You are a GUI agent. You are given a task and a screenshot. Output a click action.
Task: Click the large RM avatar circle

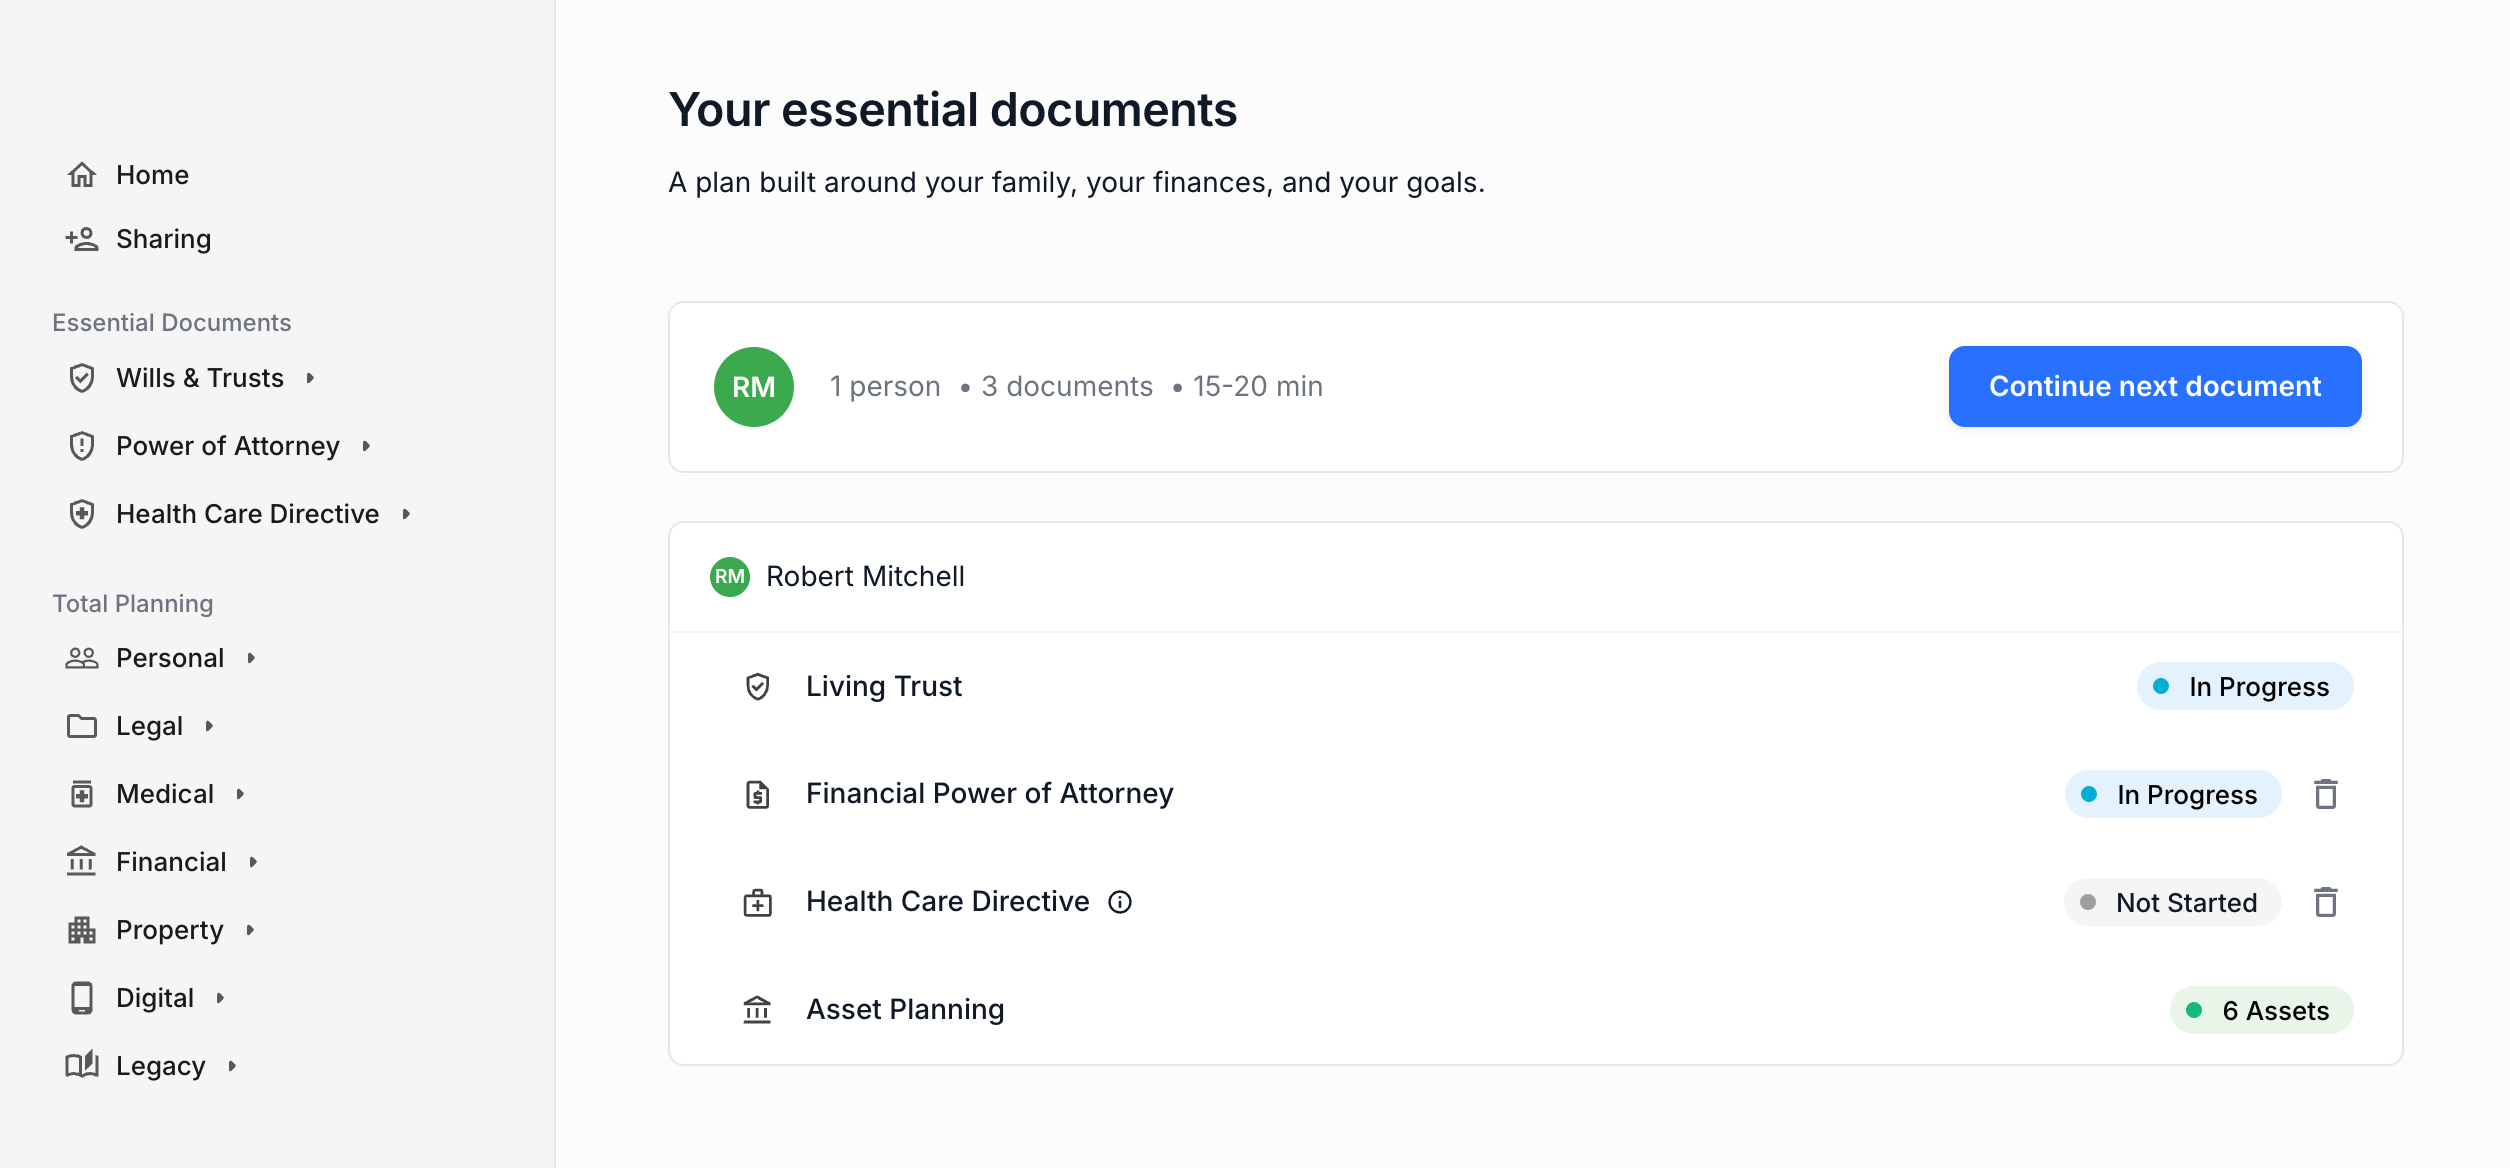[754, 387]
